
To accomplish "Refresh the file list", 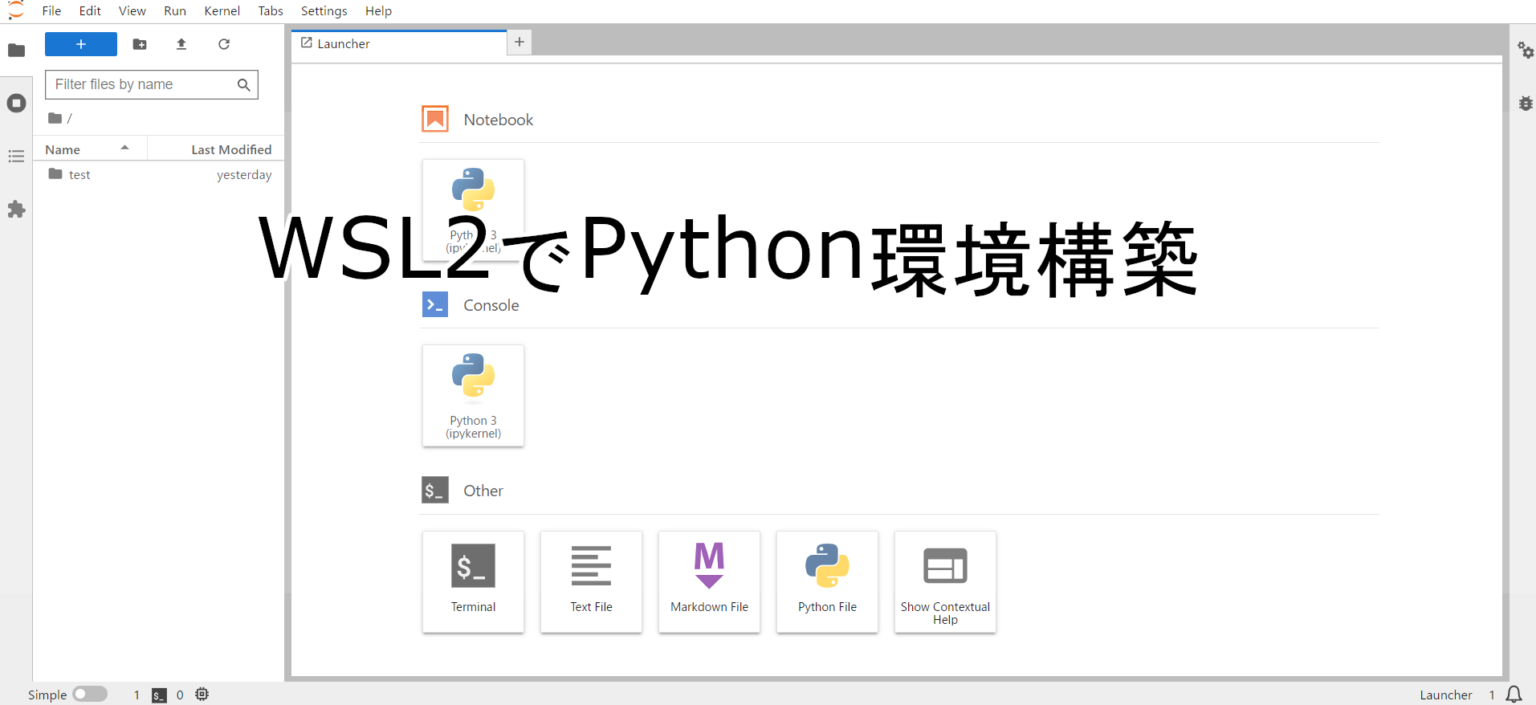I will click(x=223, y=44).
